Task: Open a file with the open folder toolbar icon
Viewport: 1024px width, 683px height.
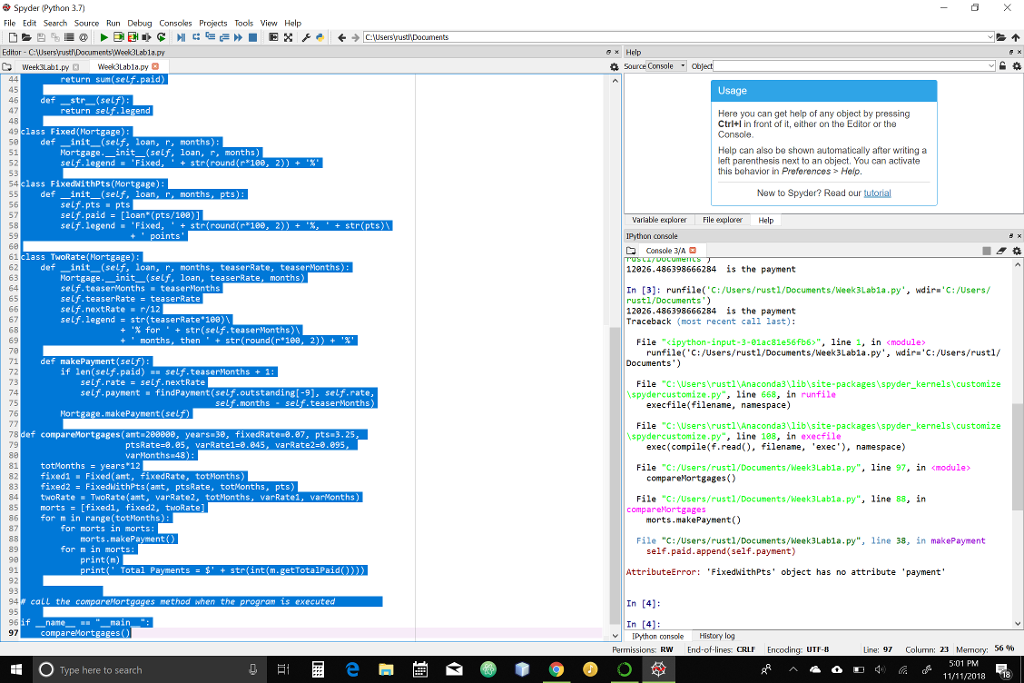Action: click(x=27, y=37)
